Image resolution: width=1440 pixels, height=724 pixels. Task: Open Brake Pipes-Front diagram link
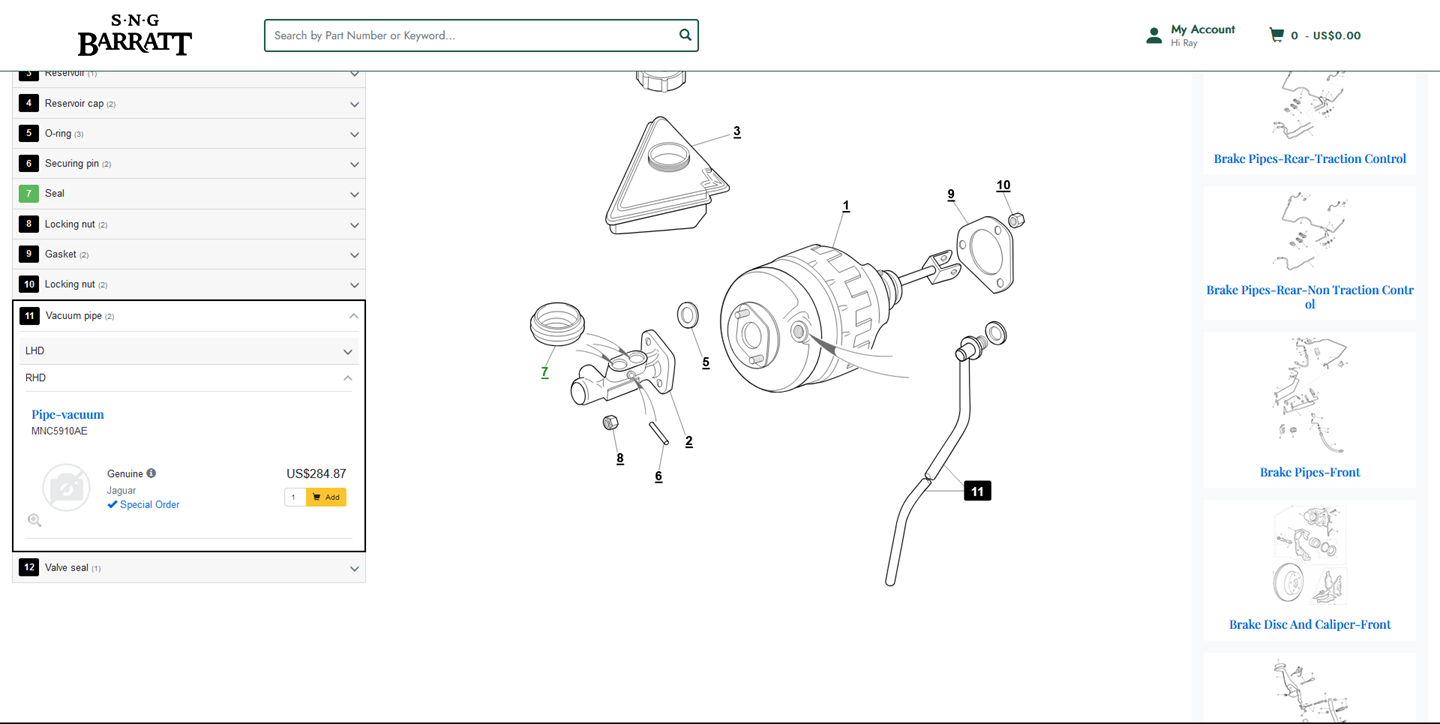tap(1309, 472)
